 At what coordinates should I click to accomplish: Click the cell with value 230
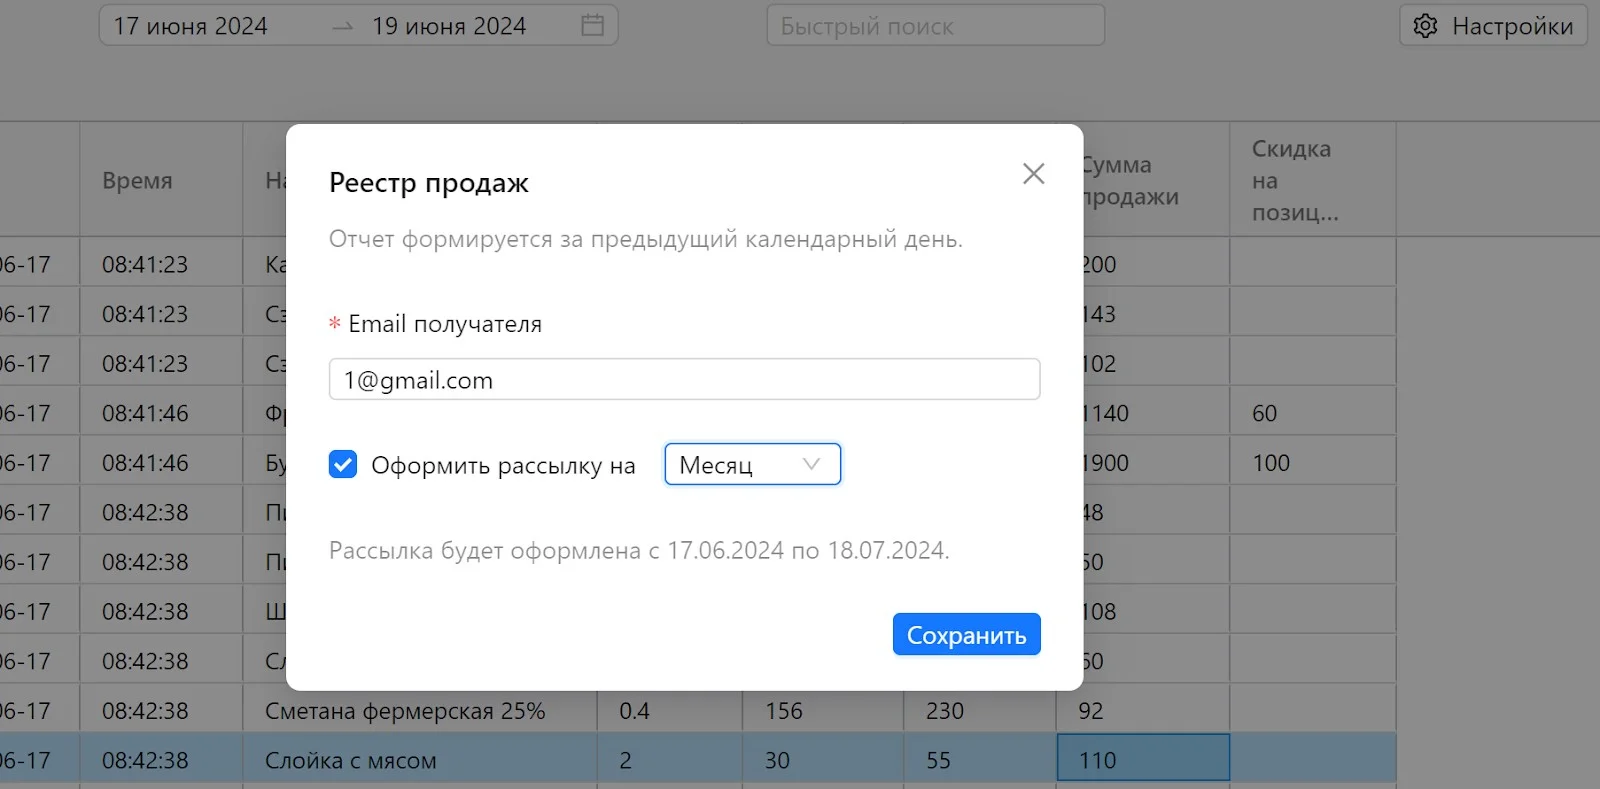pos(979,710)
